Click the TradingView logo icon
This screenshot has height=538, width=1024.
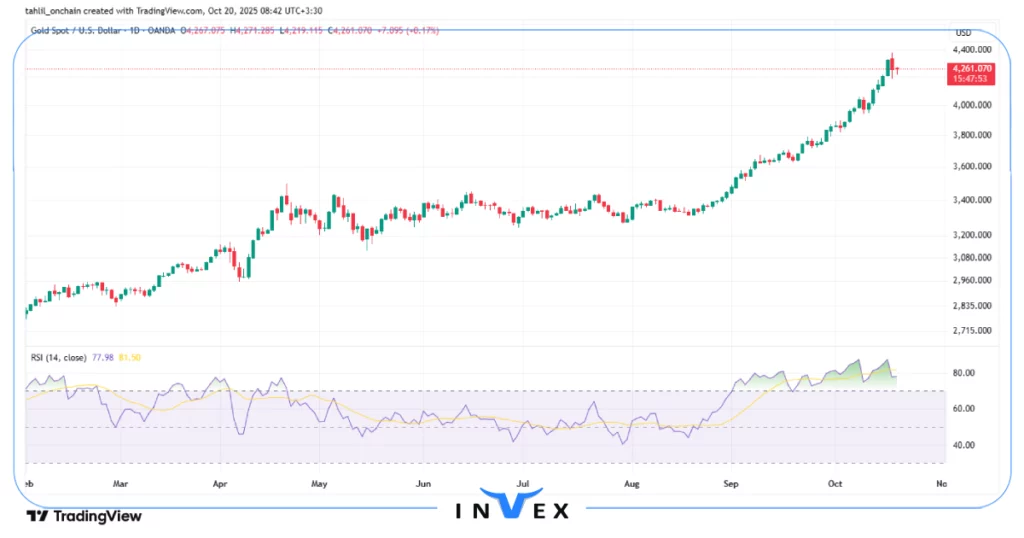pos(37,516)
